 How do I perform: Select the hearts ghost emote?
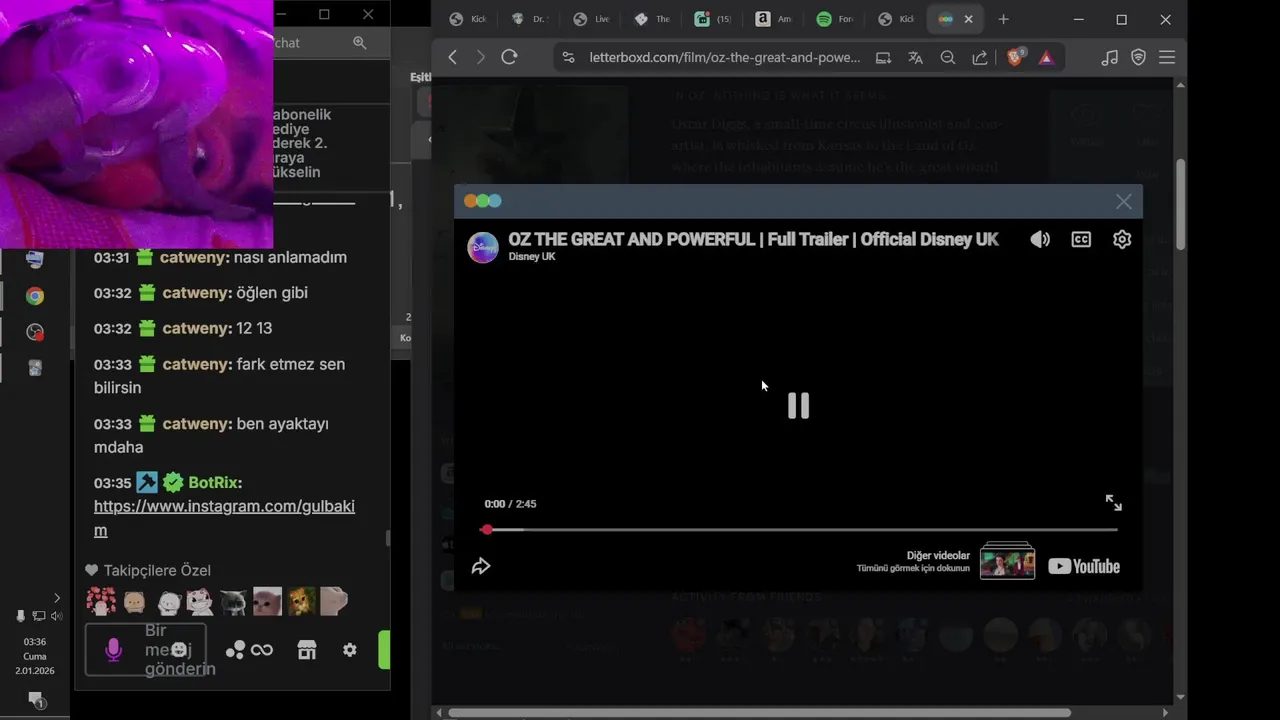pos(101,601)
